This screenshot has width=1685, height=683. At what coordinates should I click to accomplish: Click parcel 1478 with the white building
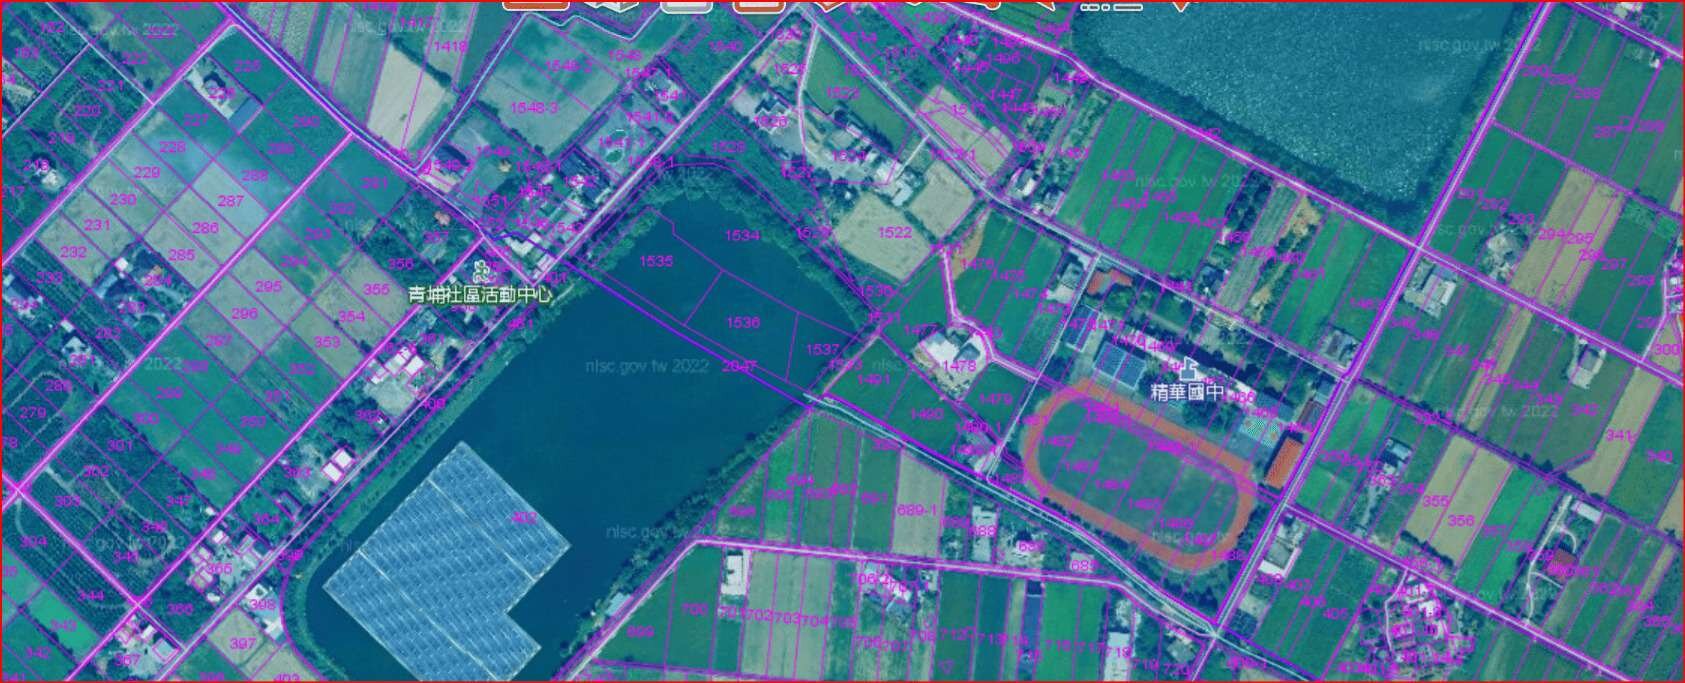tap(958, 366)
